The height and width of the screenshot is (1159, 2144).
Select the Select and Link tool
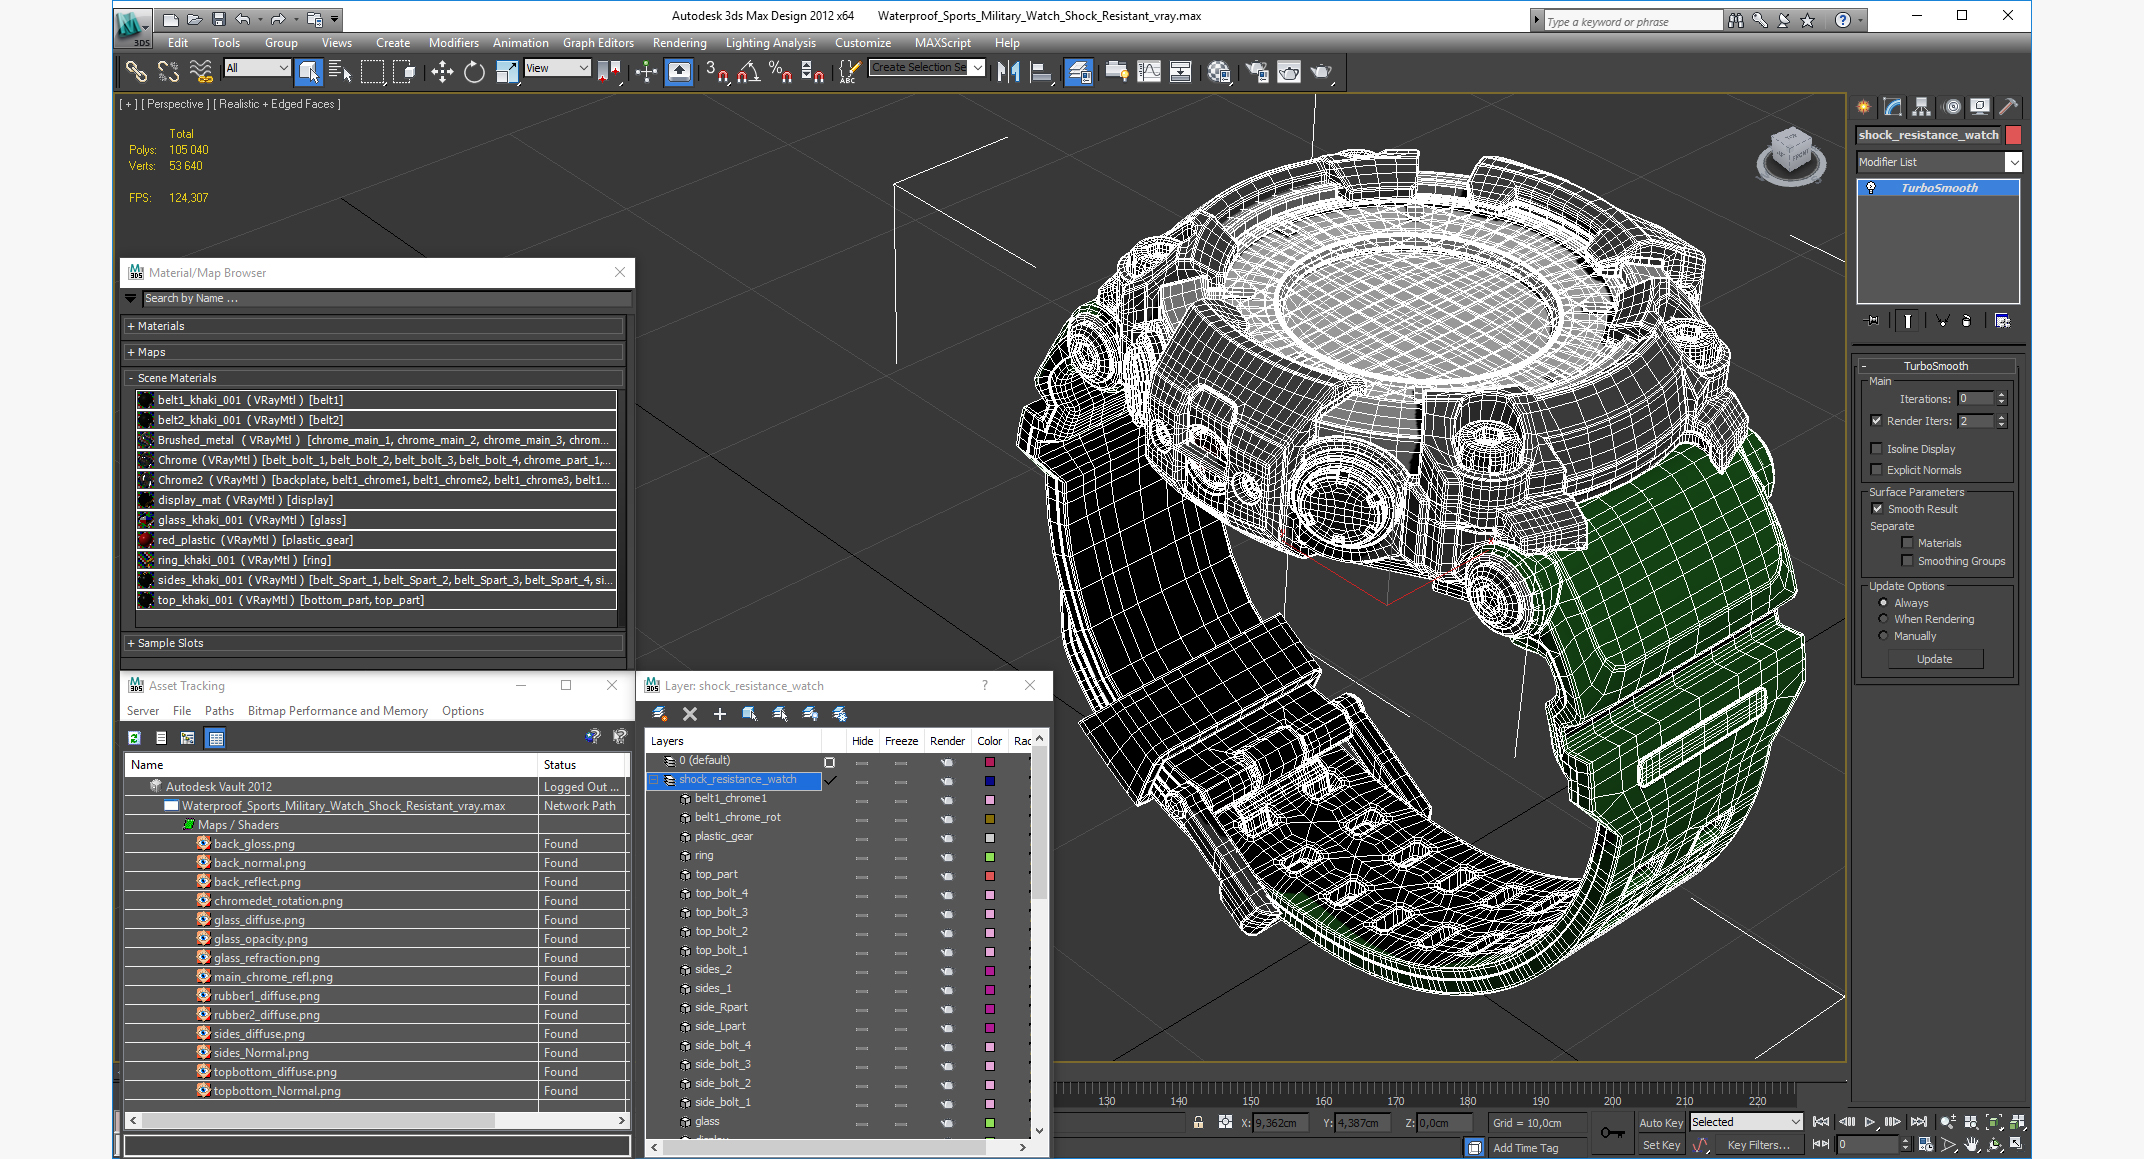[x=136, y=71]
